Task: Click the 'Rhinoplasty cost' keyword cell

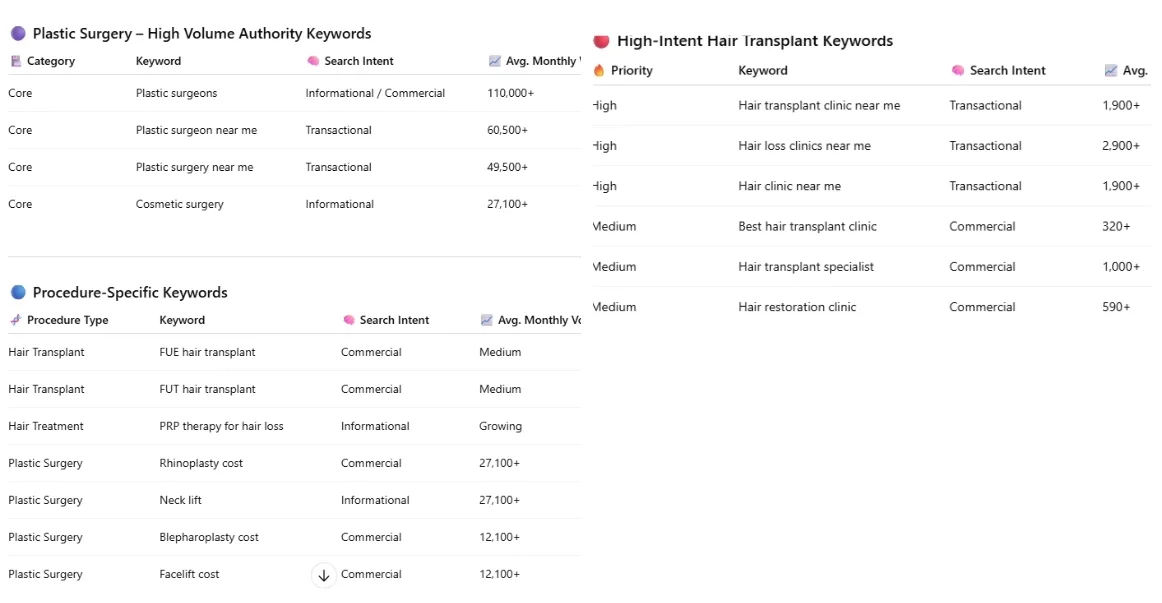Action: pyautogui.click(x=201, y=464)
